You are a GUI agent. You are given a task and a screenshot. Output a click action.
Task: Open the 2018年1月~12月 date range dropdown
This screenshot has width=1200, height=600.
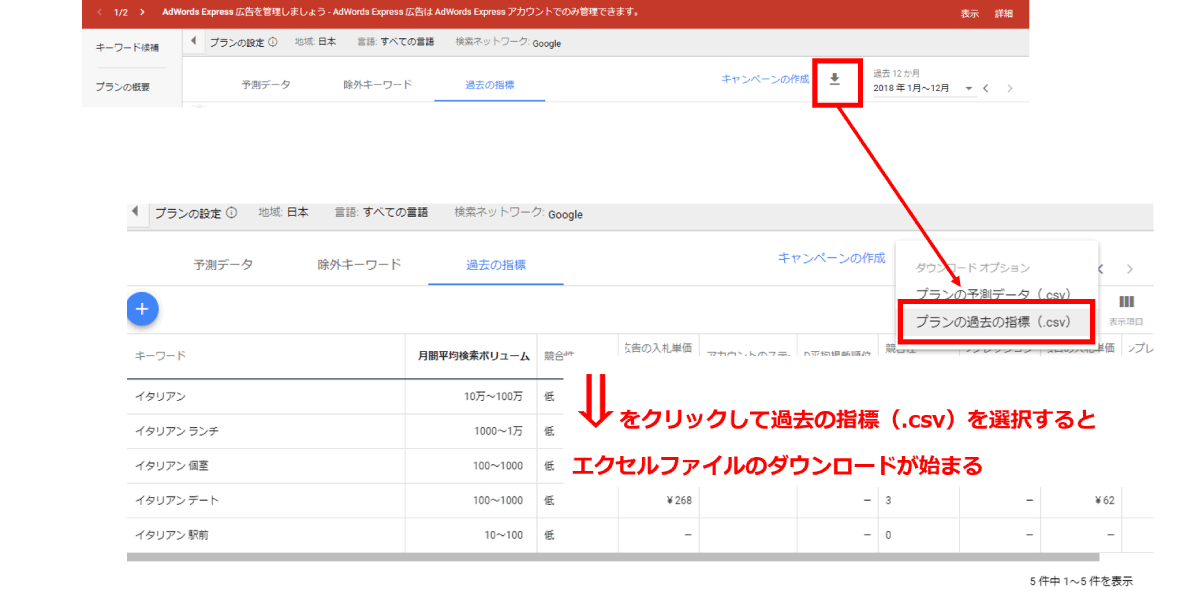(923, 88)
